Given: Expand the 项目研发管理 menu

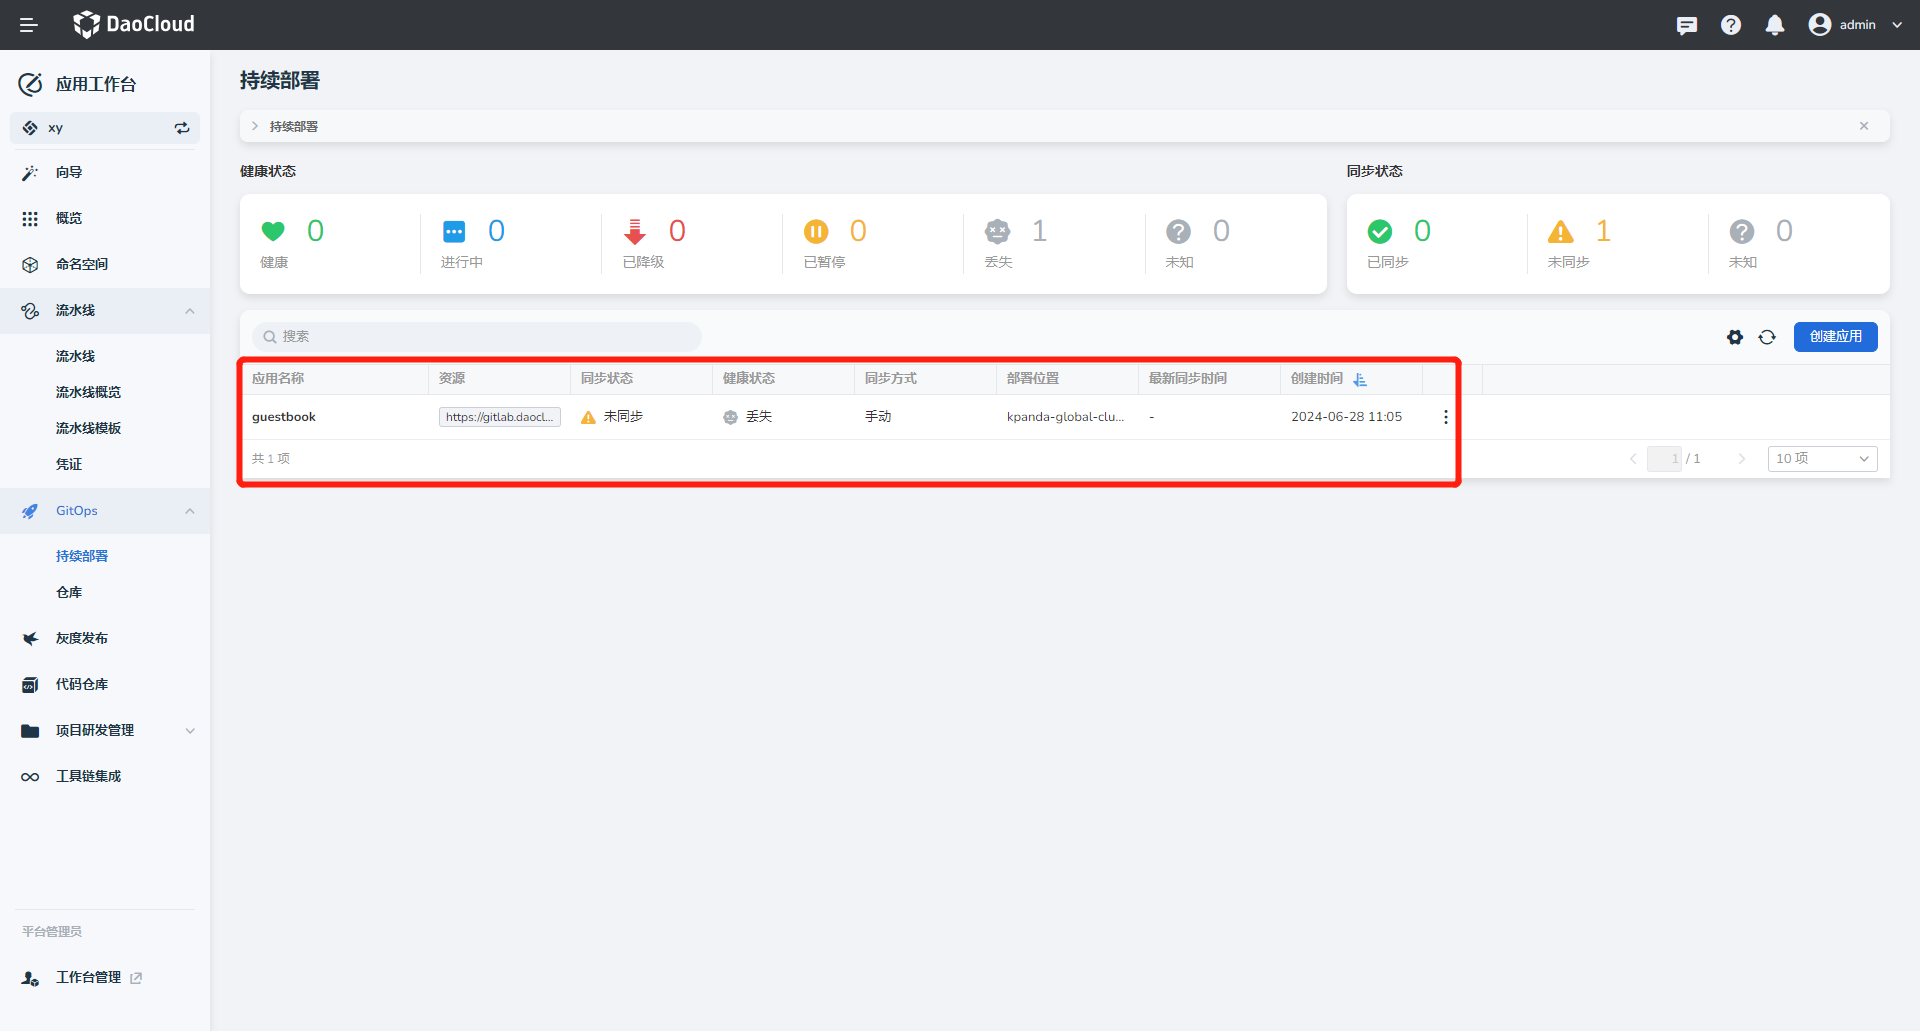Looking at the screenshot, I should (x=190, y=731).
